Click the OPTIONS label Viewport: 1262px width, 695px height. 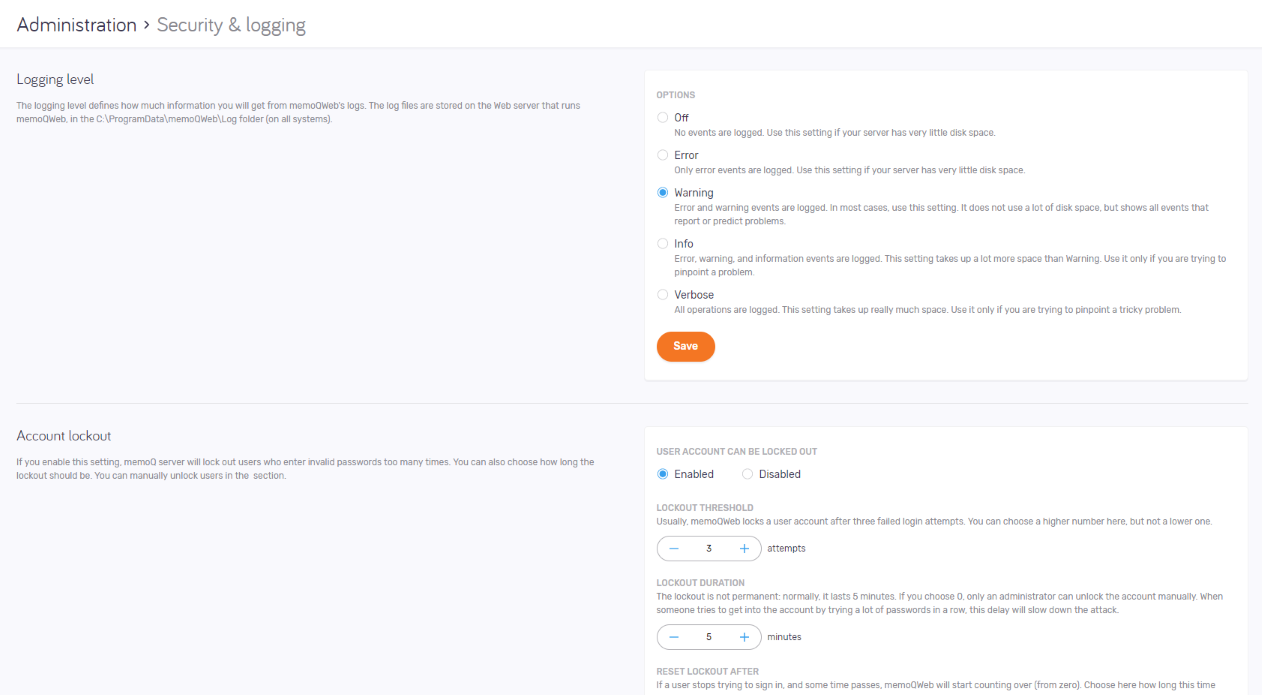click(x=676, y=95)
